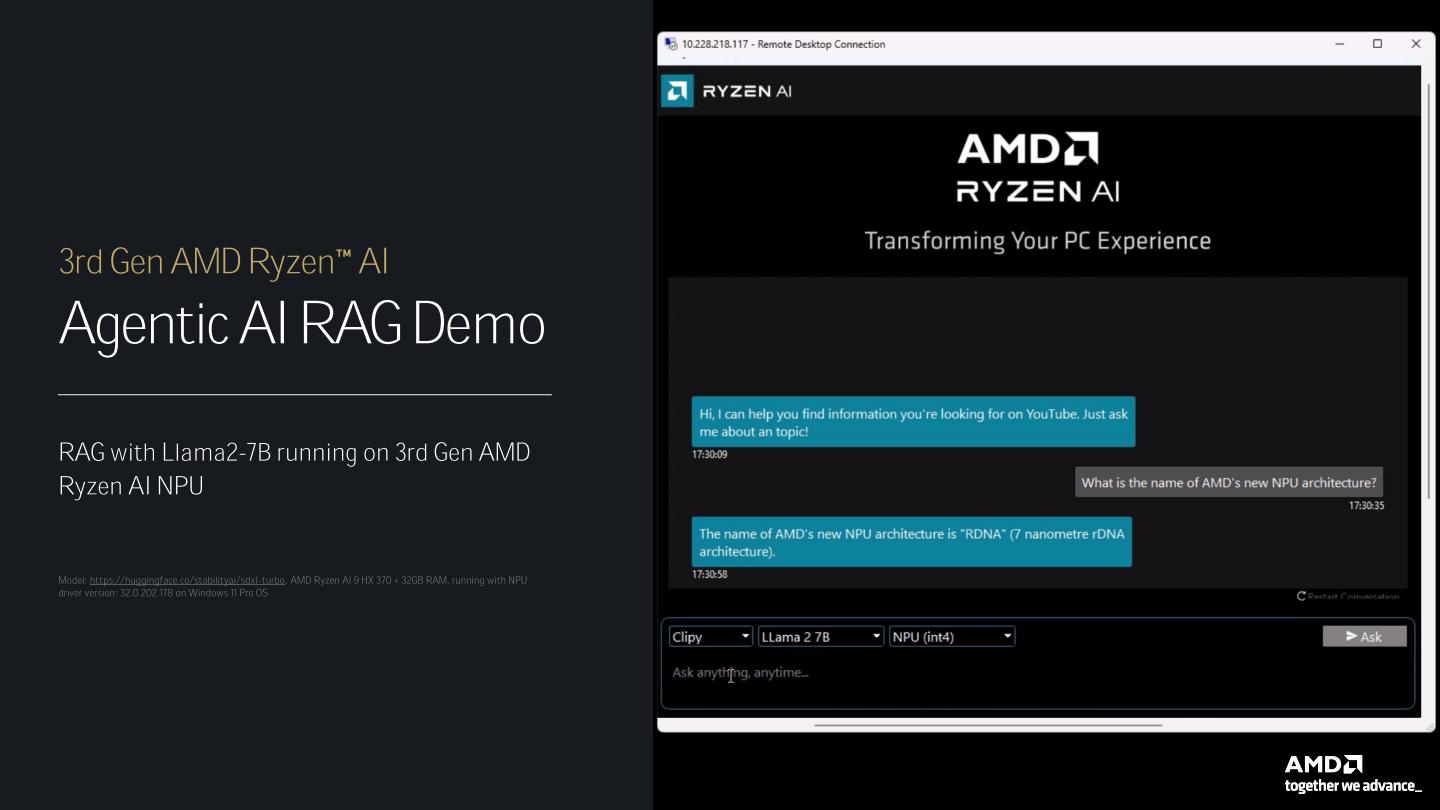Click the YouTube greeting chat bubble
This screenshot has width=1440, height=810.
(x=913, y=422)
